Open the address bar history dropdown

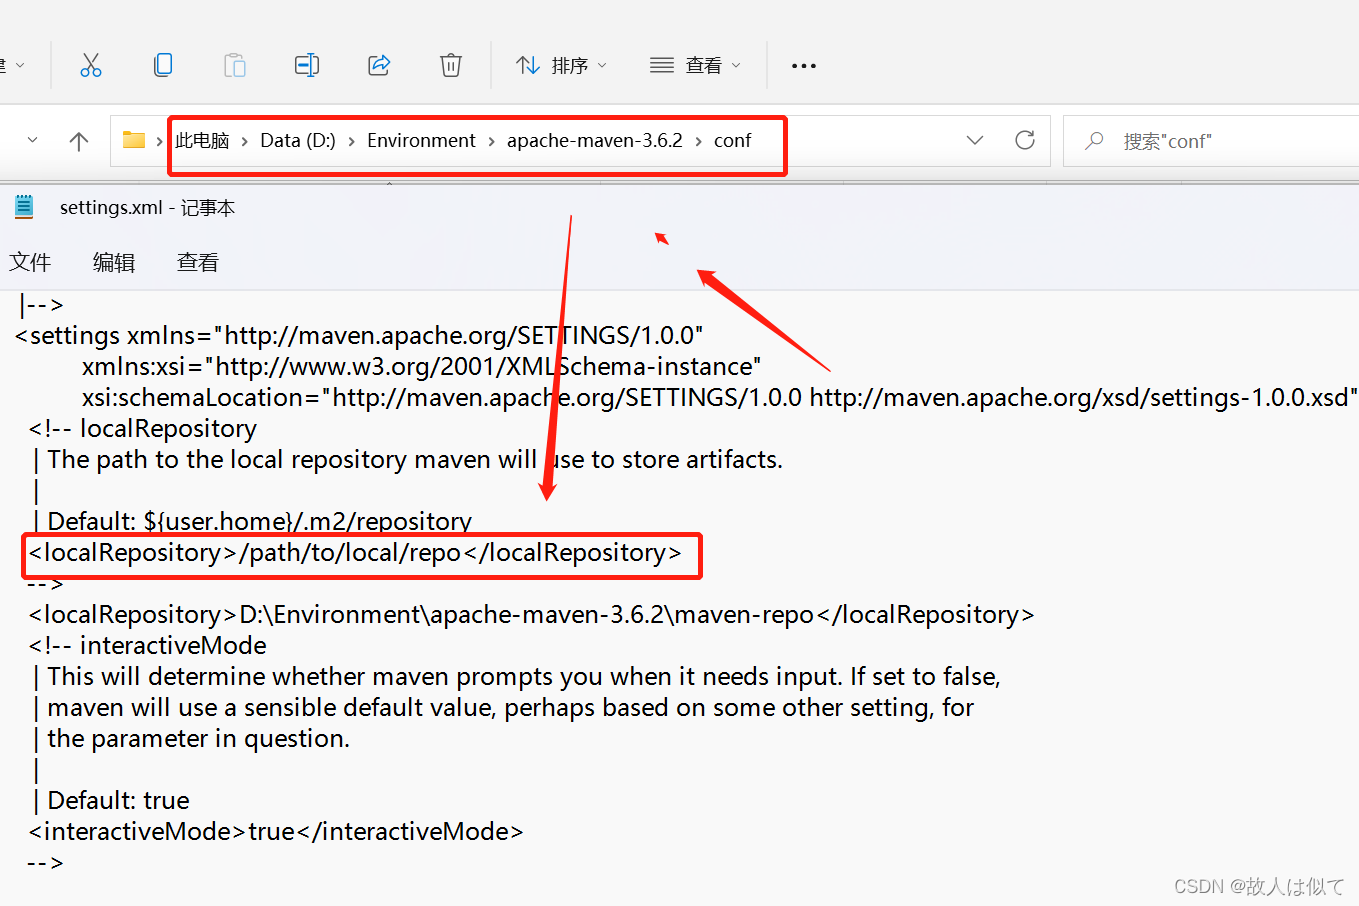coord(975,141)
